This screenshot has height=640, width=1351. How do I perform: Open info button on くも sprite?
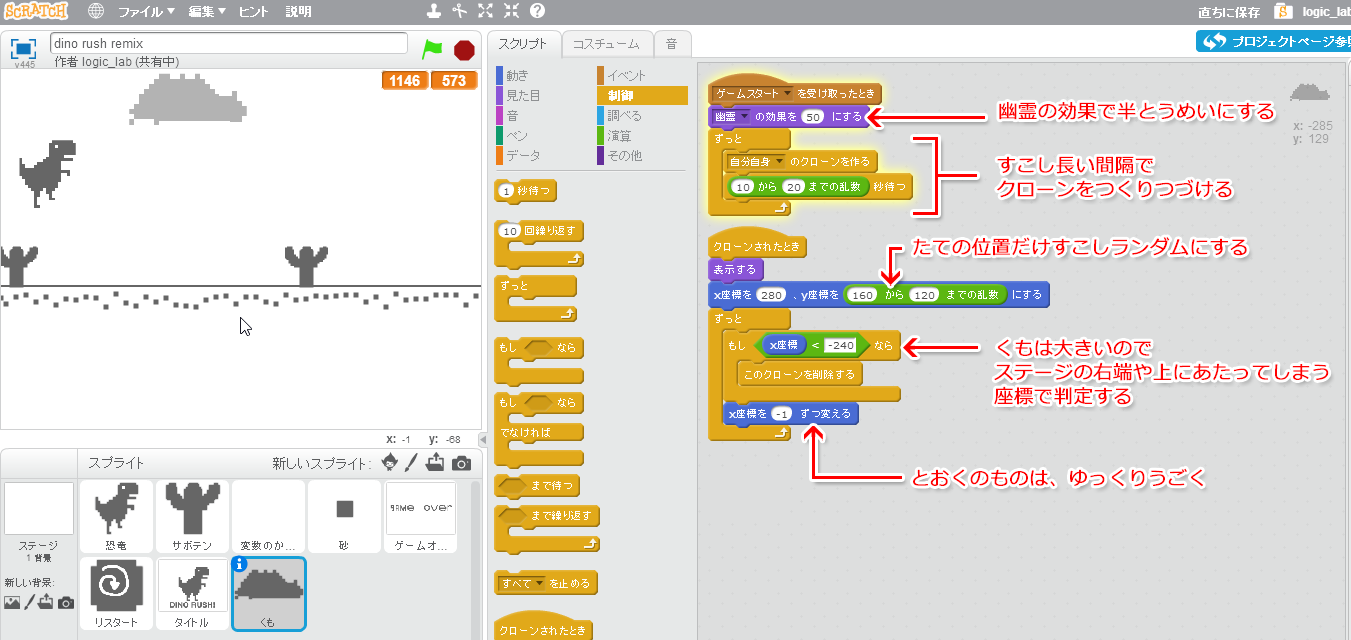(x=240, y=565)
